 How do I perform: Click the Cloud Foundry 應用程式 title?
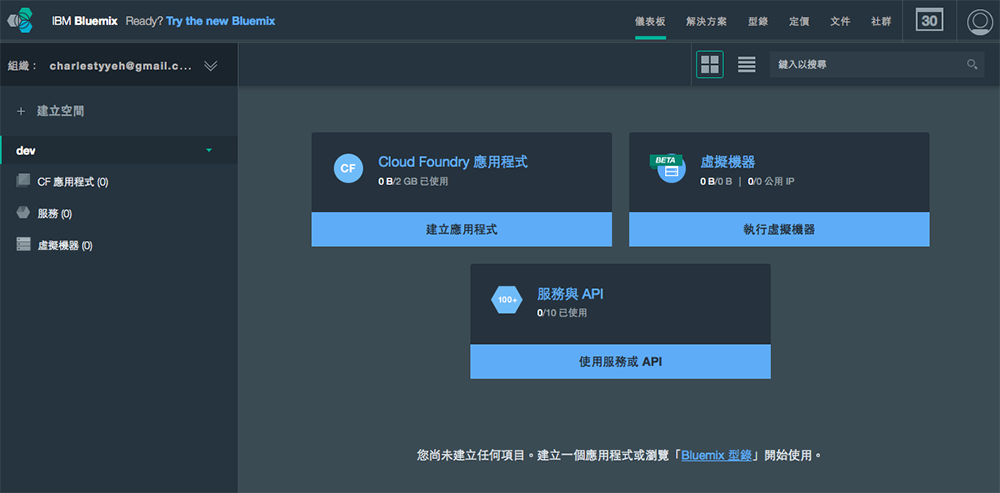coord(453,161)
